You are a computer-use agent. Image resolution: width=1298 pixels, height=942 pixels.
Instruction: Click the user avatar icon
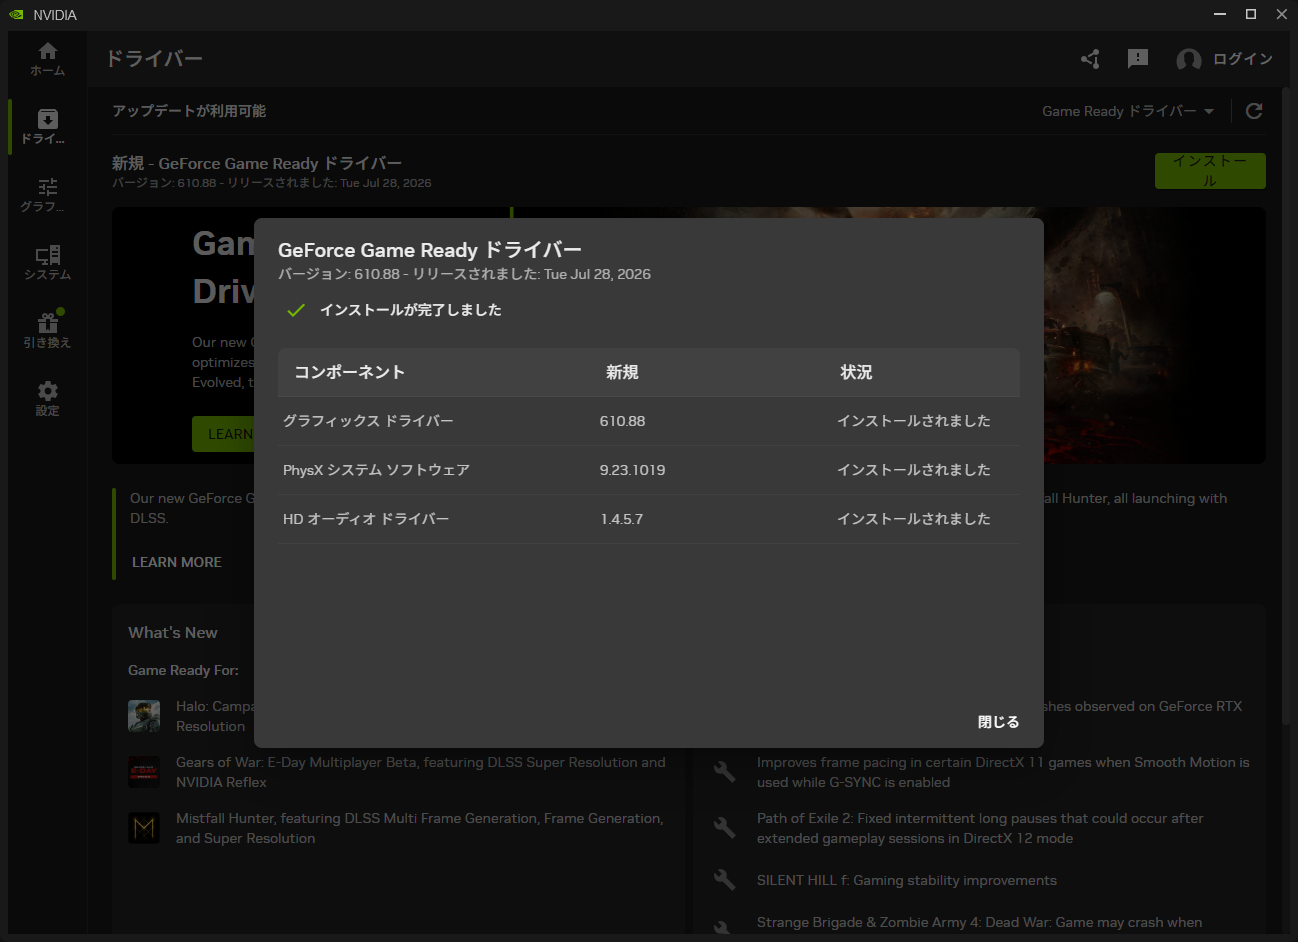(x=1189, y=60)
